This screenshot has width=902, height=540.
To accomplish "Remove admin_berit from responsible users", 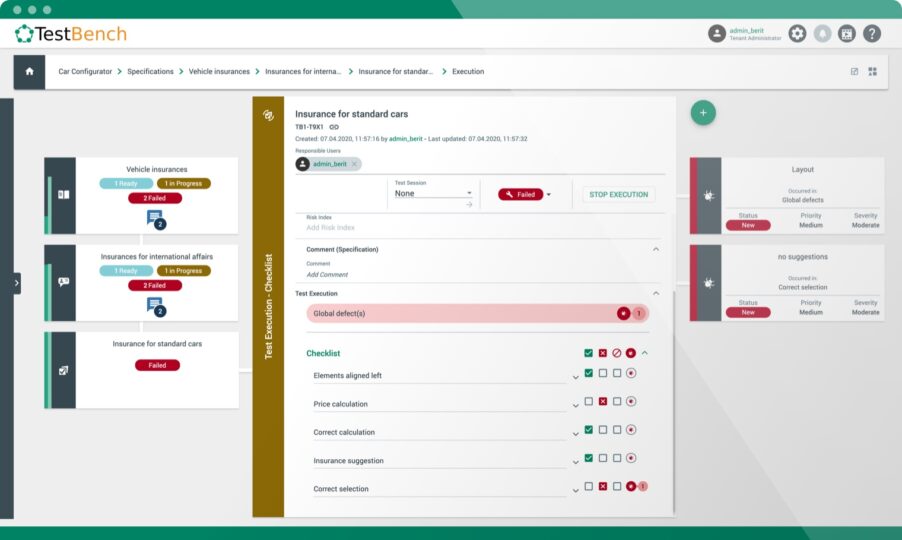I will (354, 164).
